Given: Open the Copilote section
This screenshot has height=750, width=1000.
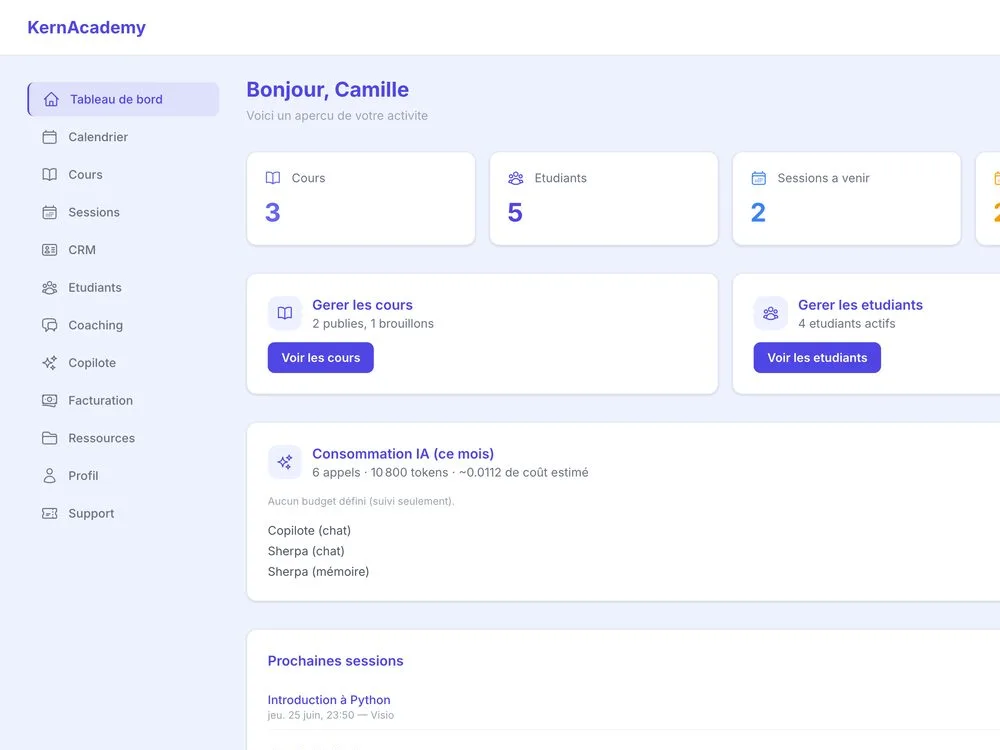Looking at the screenshot, I should (123, 363).
